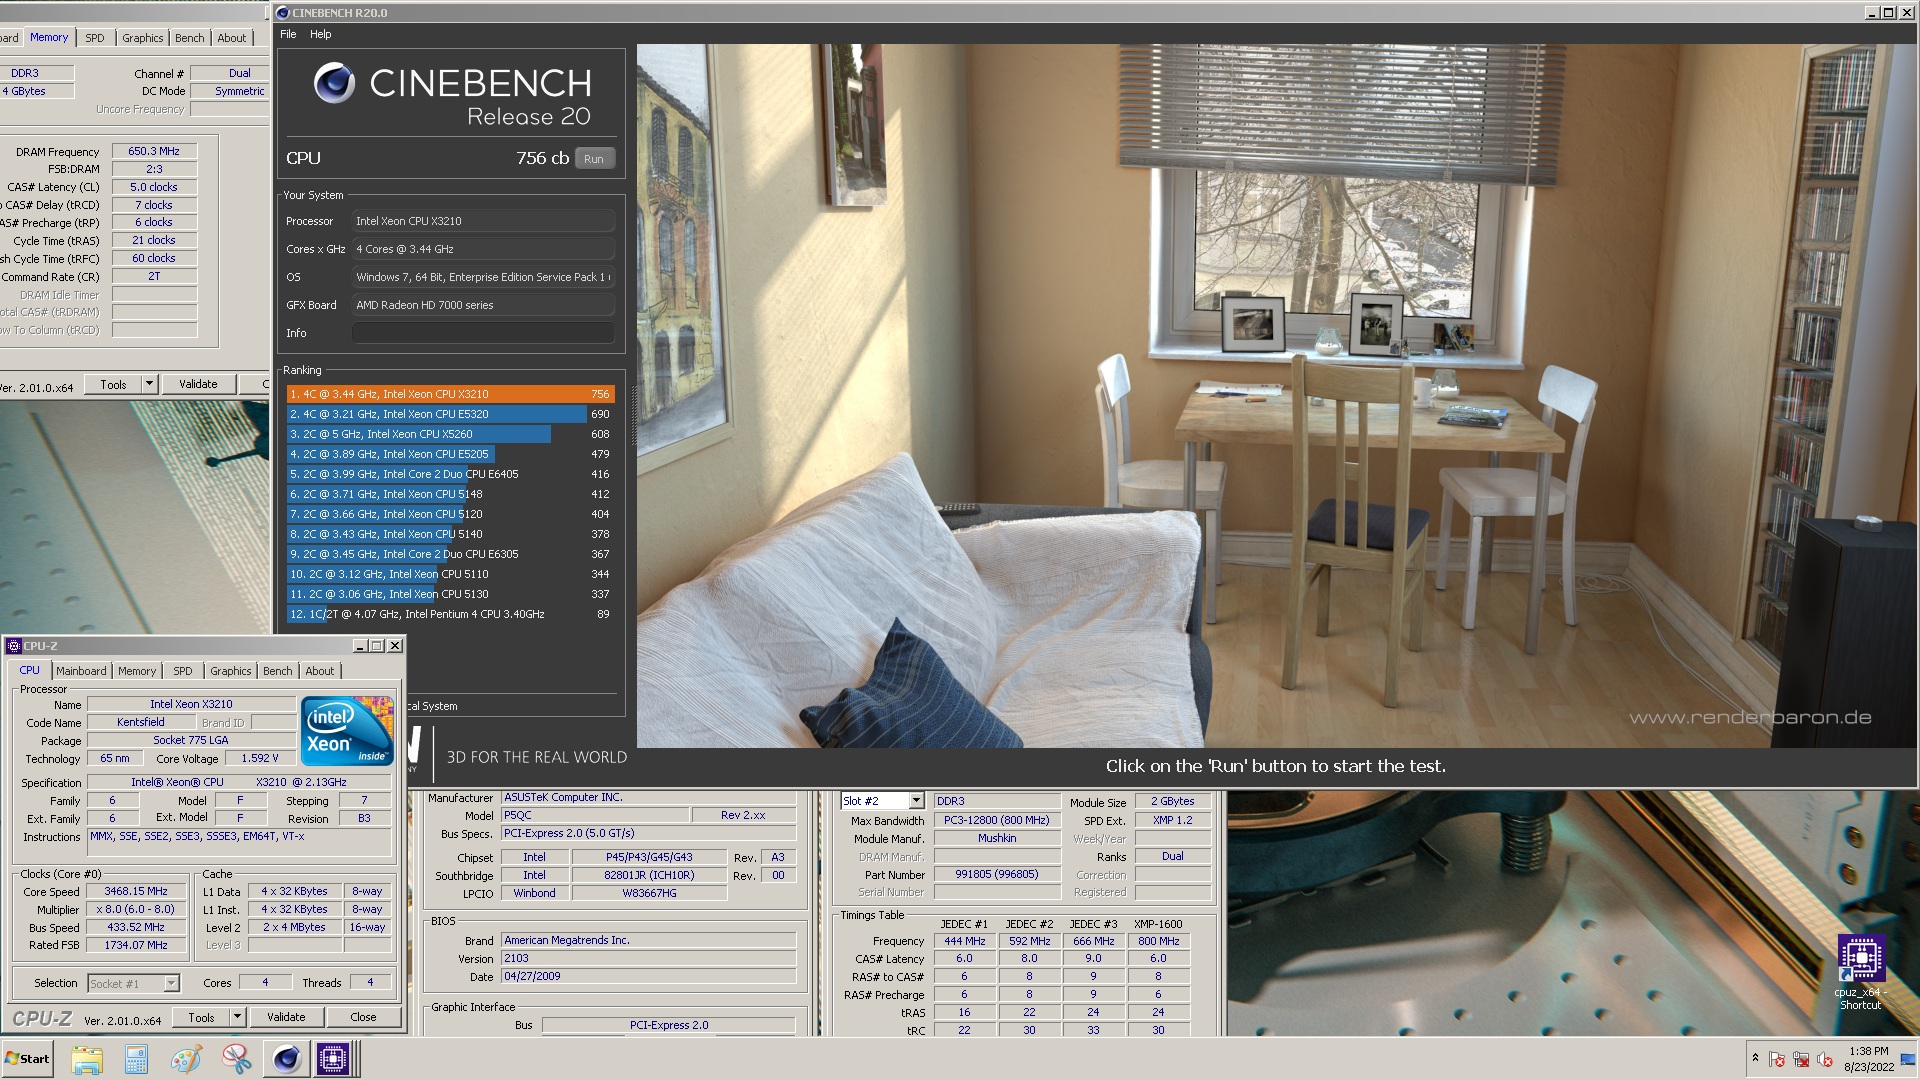
Task: Open the cpuz_x64 Shortcut desktop icon
Action: (1860, 972)
